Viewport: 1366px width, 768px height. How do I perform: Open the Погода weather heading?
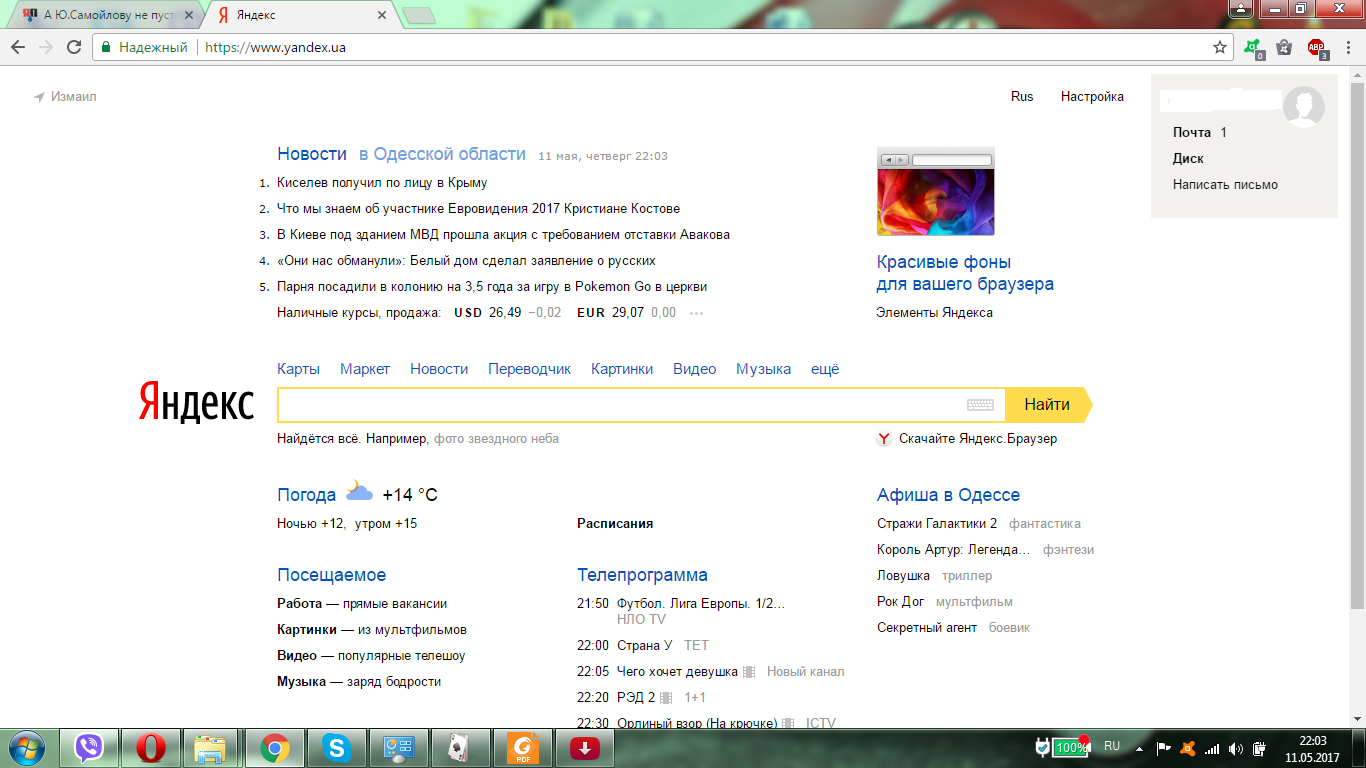point(307,495)
